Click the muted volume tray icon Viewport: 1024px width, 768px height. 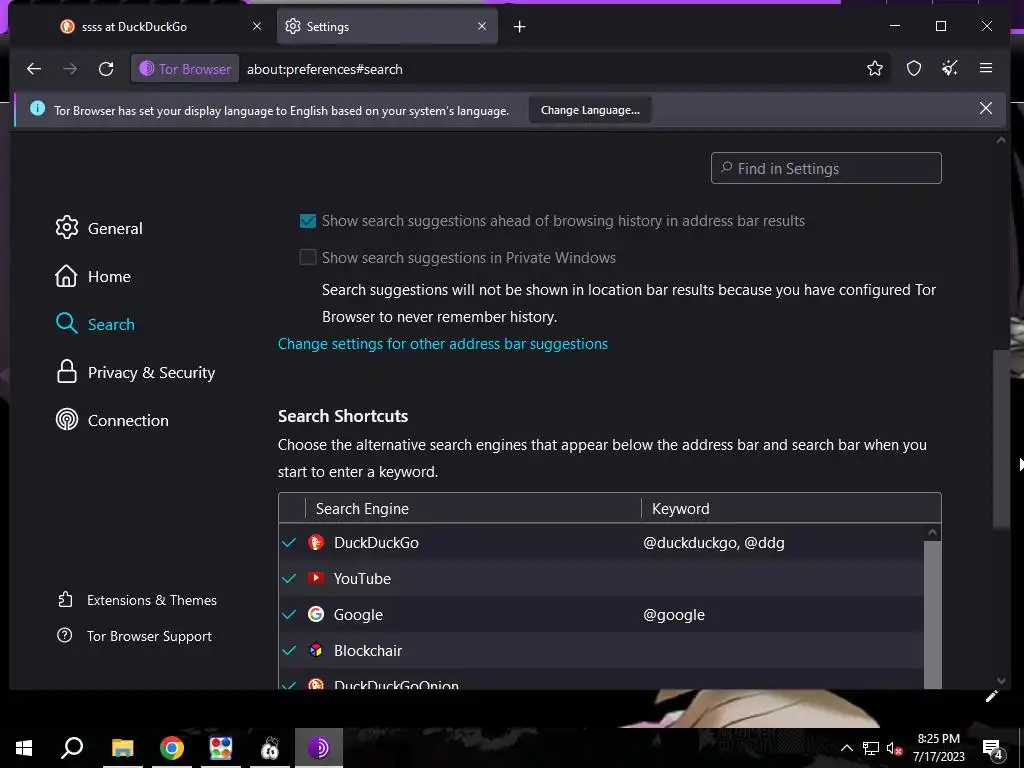[x=894, y=748]
